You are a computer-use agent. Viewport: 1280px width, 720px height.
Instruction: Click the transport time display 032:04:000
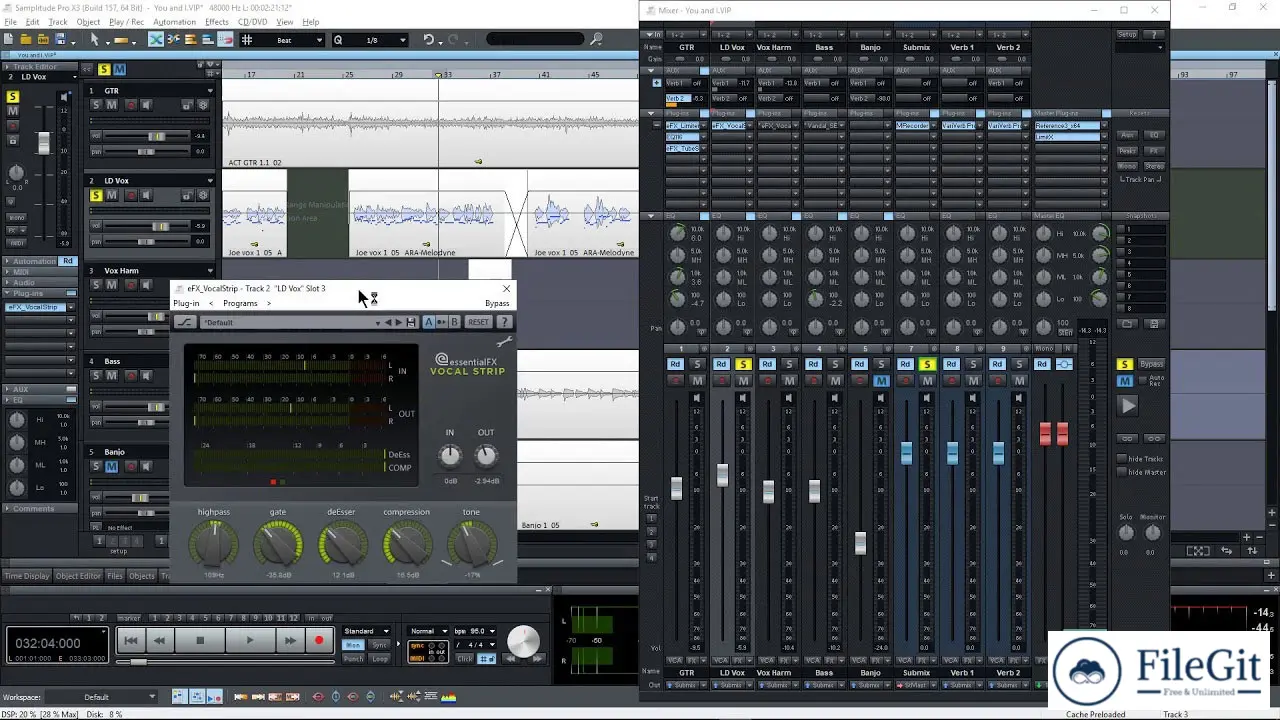(48, 644)
